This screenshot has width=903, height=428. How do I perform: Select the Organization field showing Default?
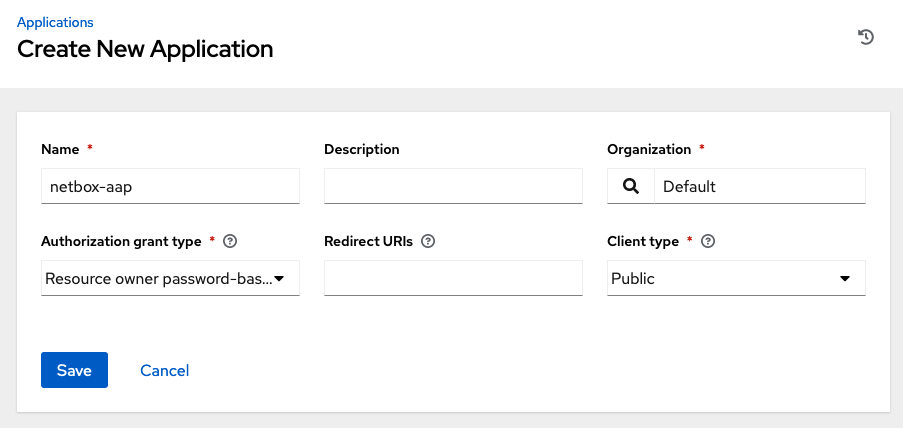point(760,186)
